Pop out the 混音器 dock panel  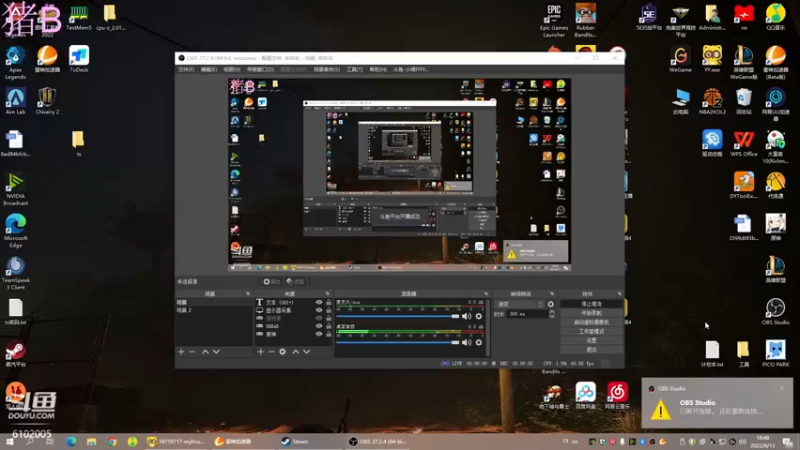[486, 294]
